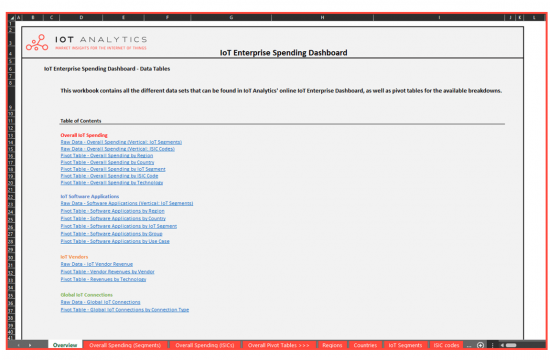Follow Pivot Table - Overall Spending by Region link
This screenshot has width=550, height=360.
[x=107, y=155]
